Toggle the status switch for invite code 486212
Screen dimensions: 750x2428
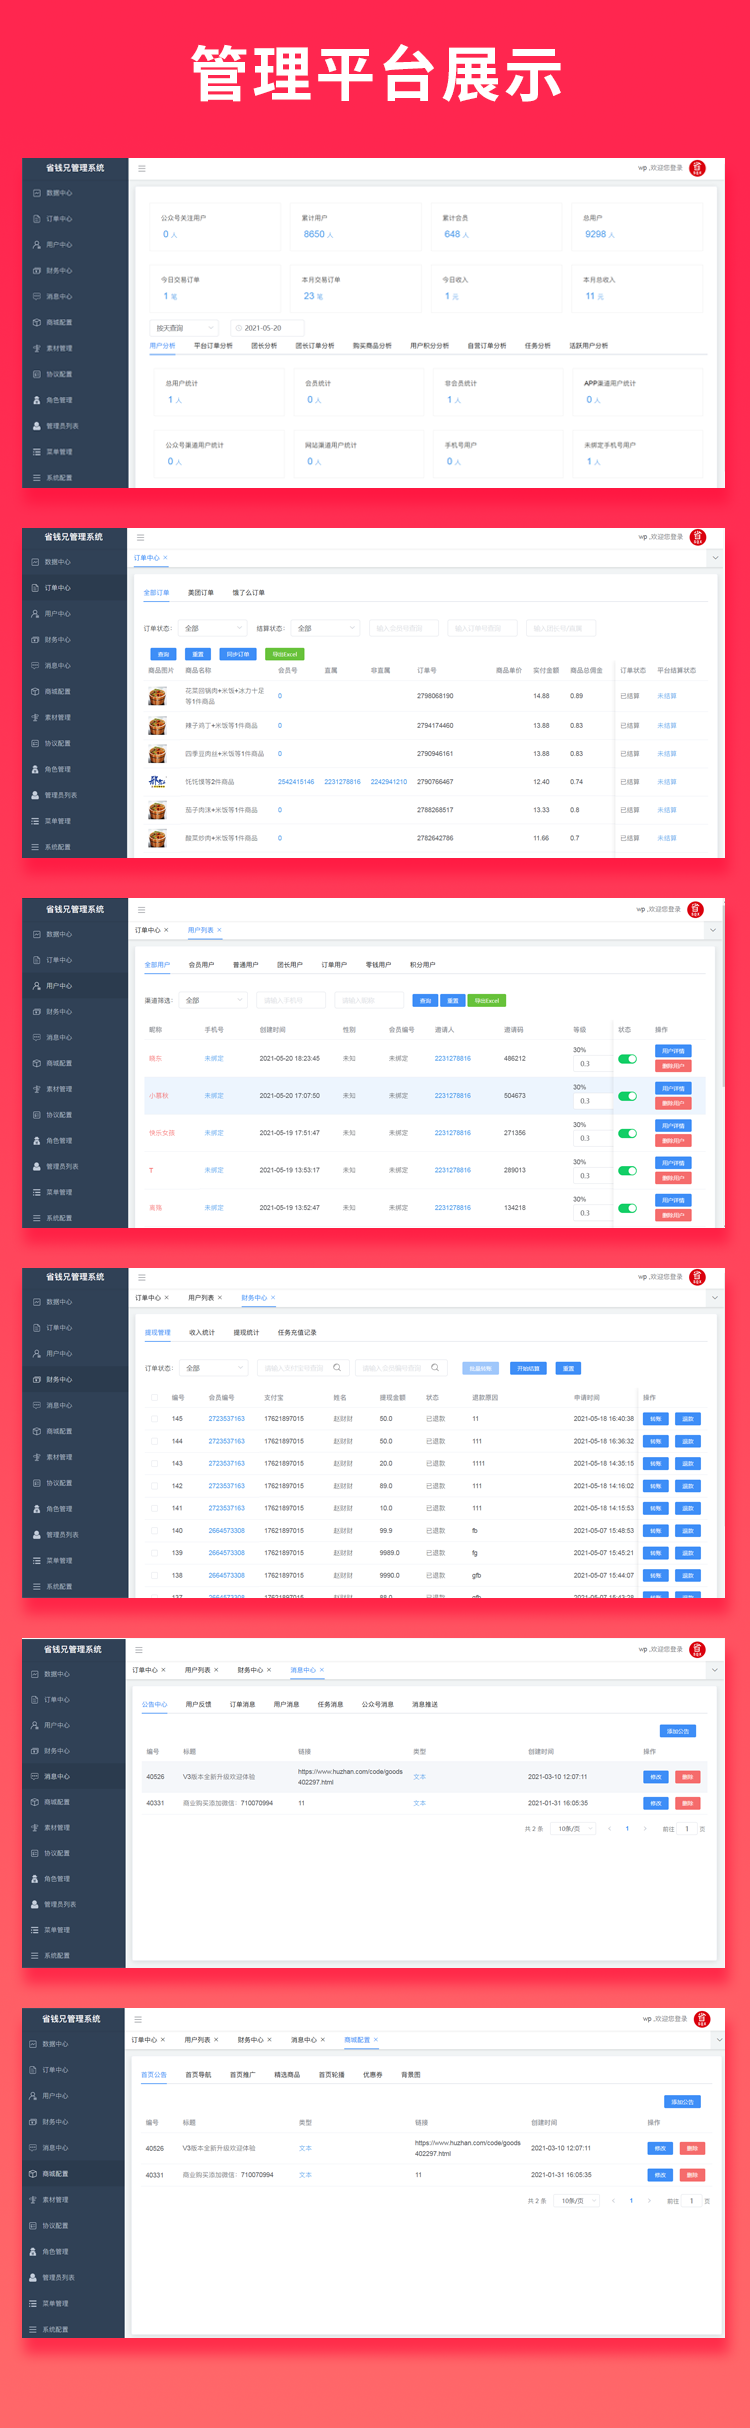[627, 1058]
